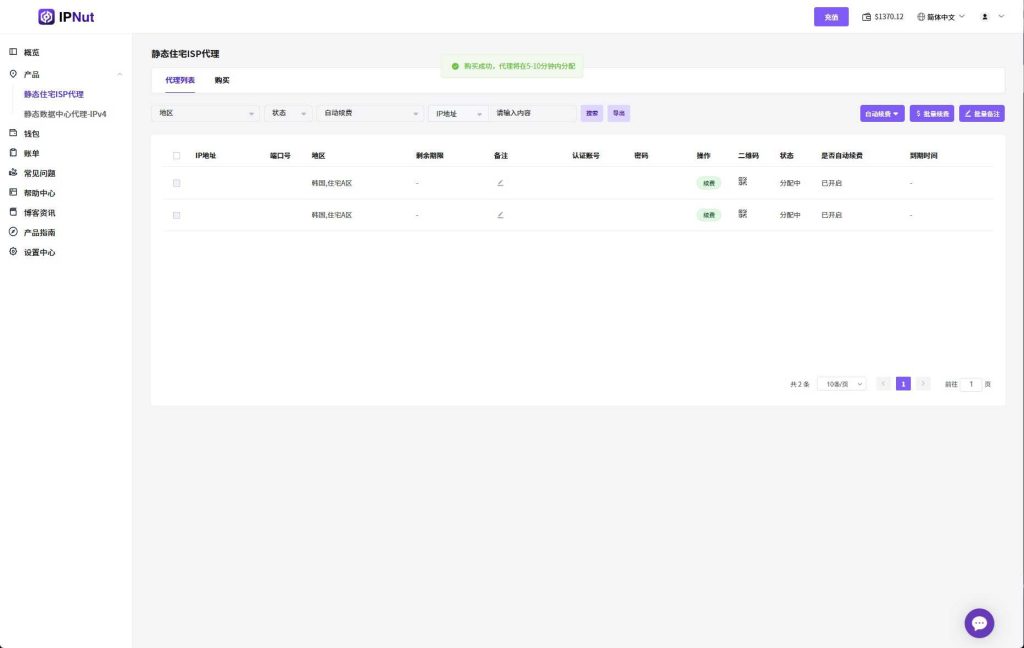The height and width of the screenshot is (648, 1024).
Task: Click the 续费 renew tag in first row
Action: pyautogui.click(x=709, y=183)
